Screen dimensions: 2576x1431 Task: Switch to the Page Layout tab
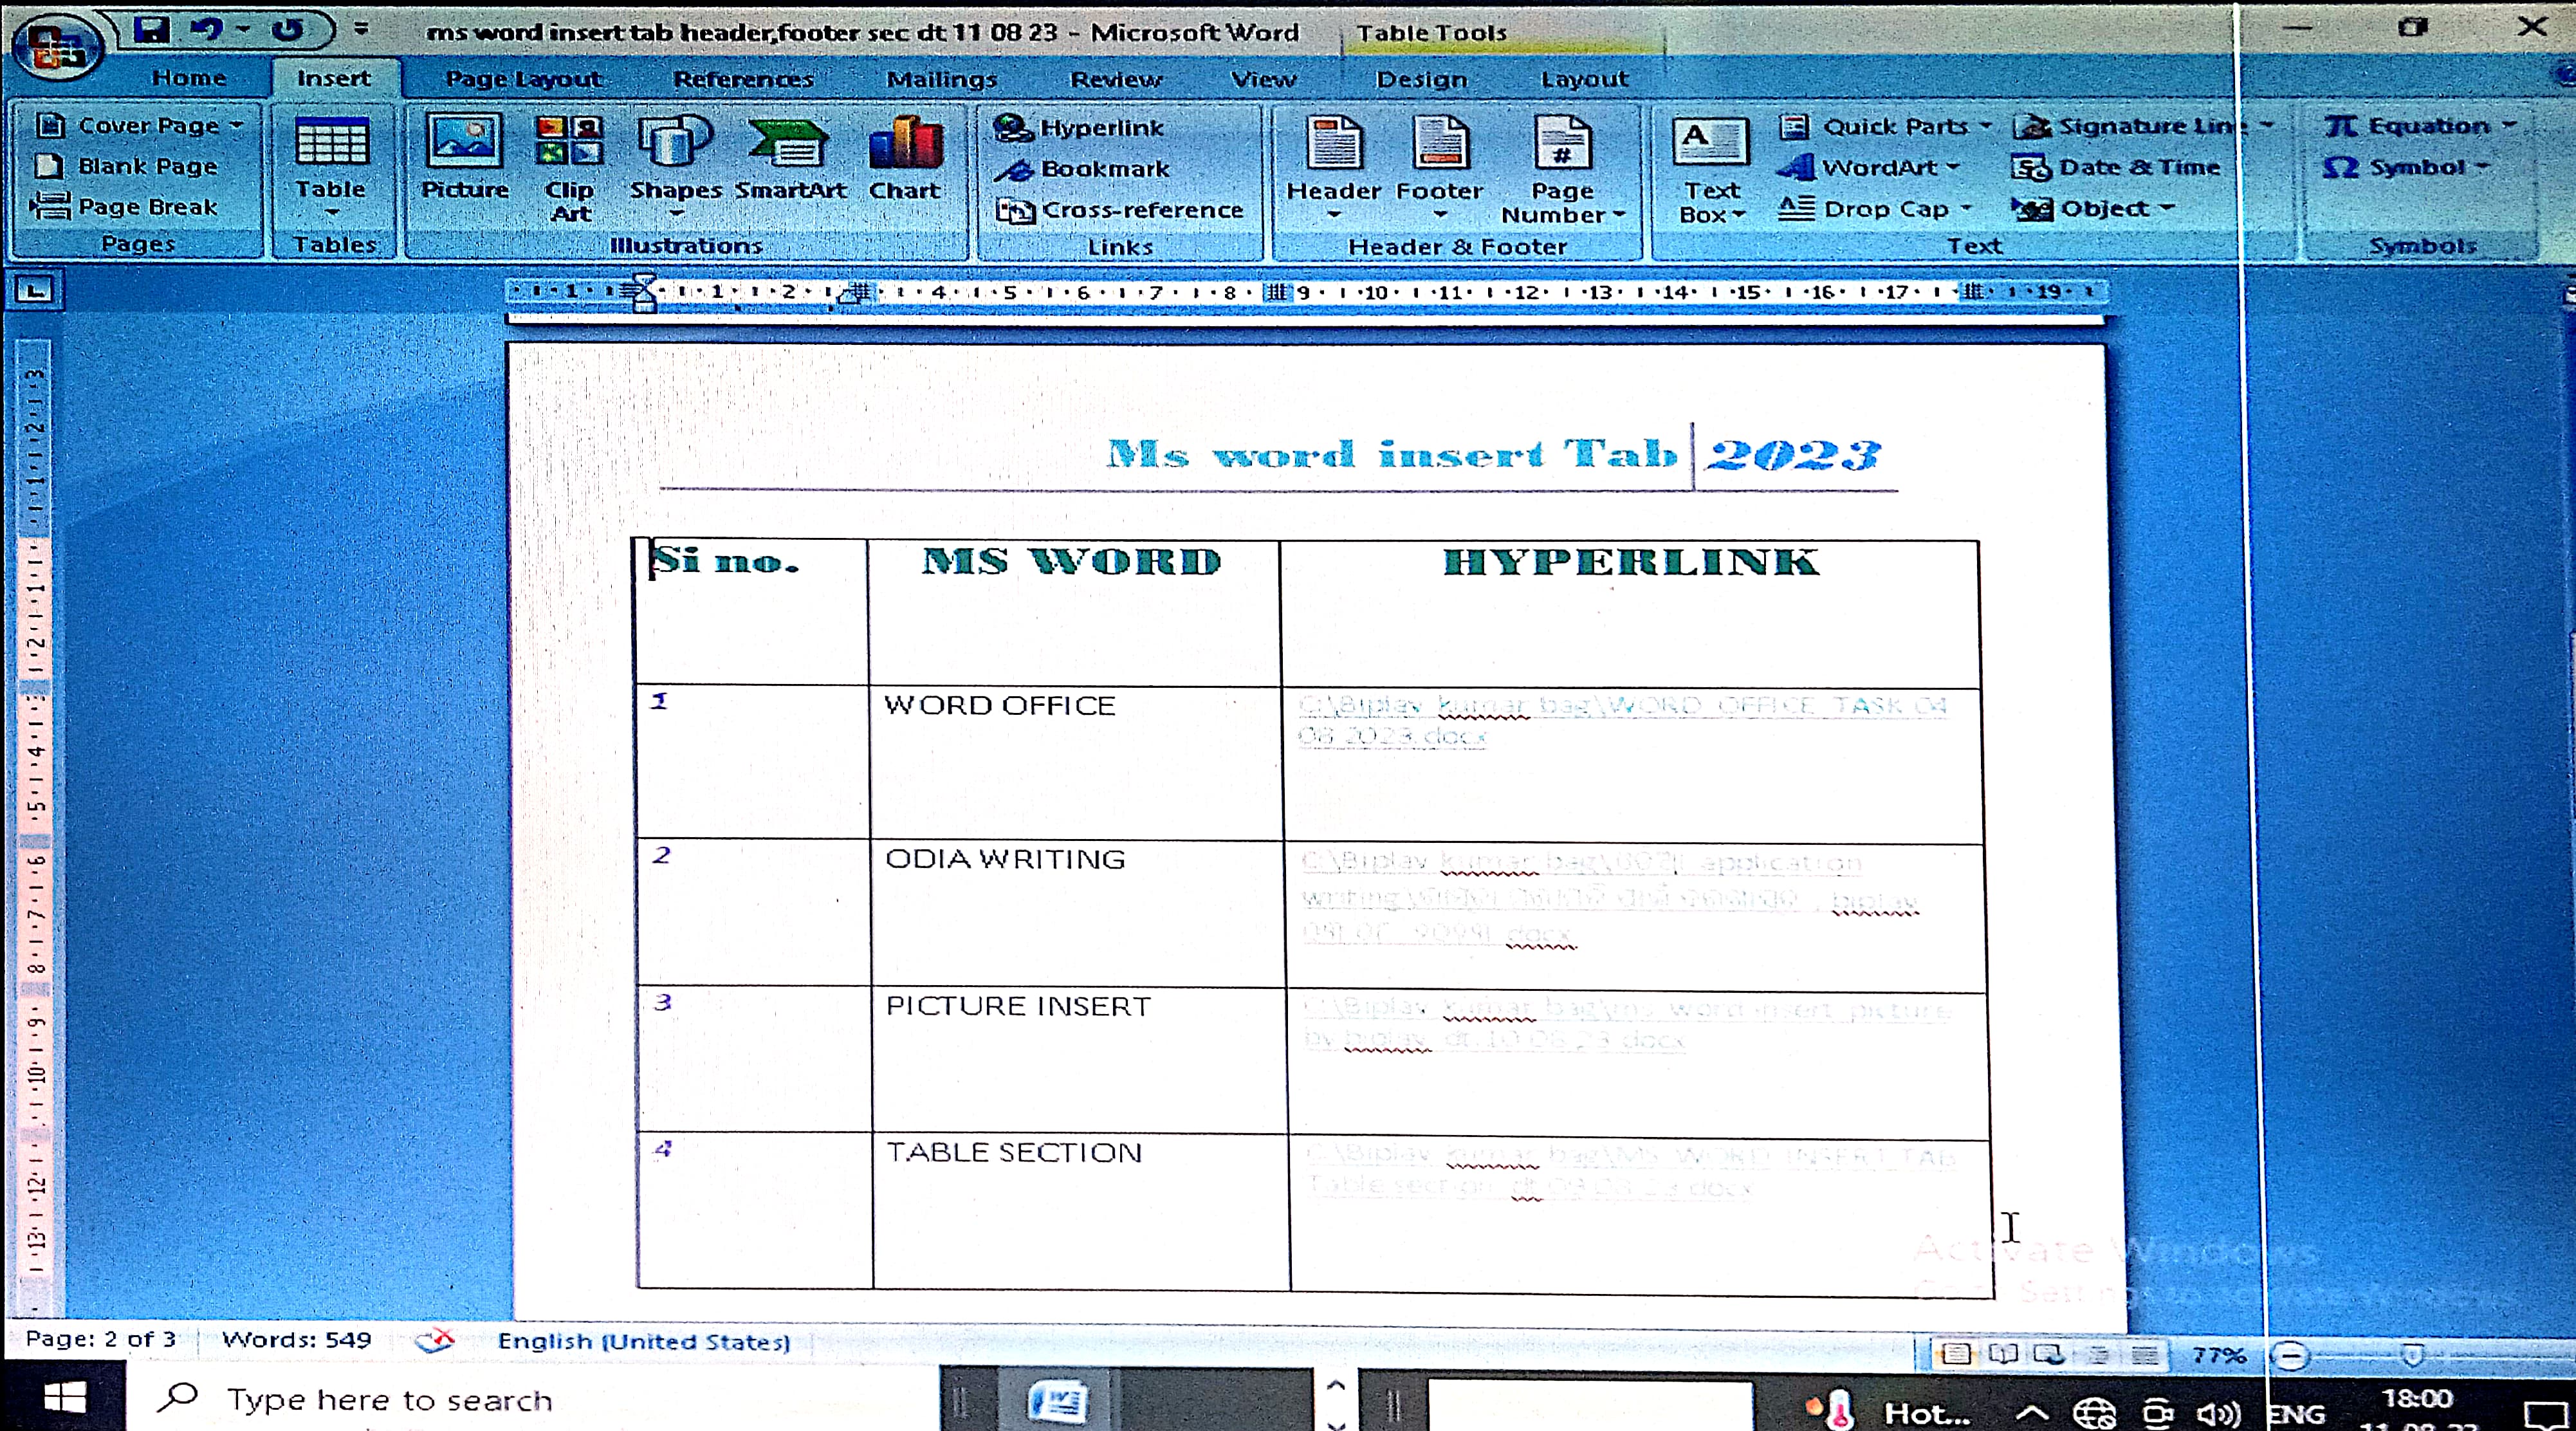click(523, 79)
